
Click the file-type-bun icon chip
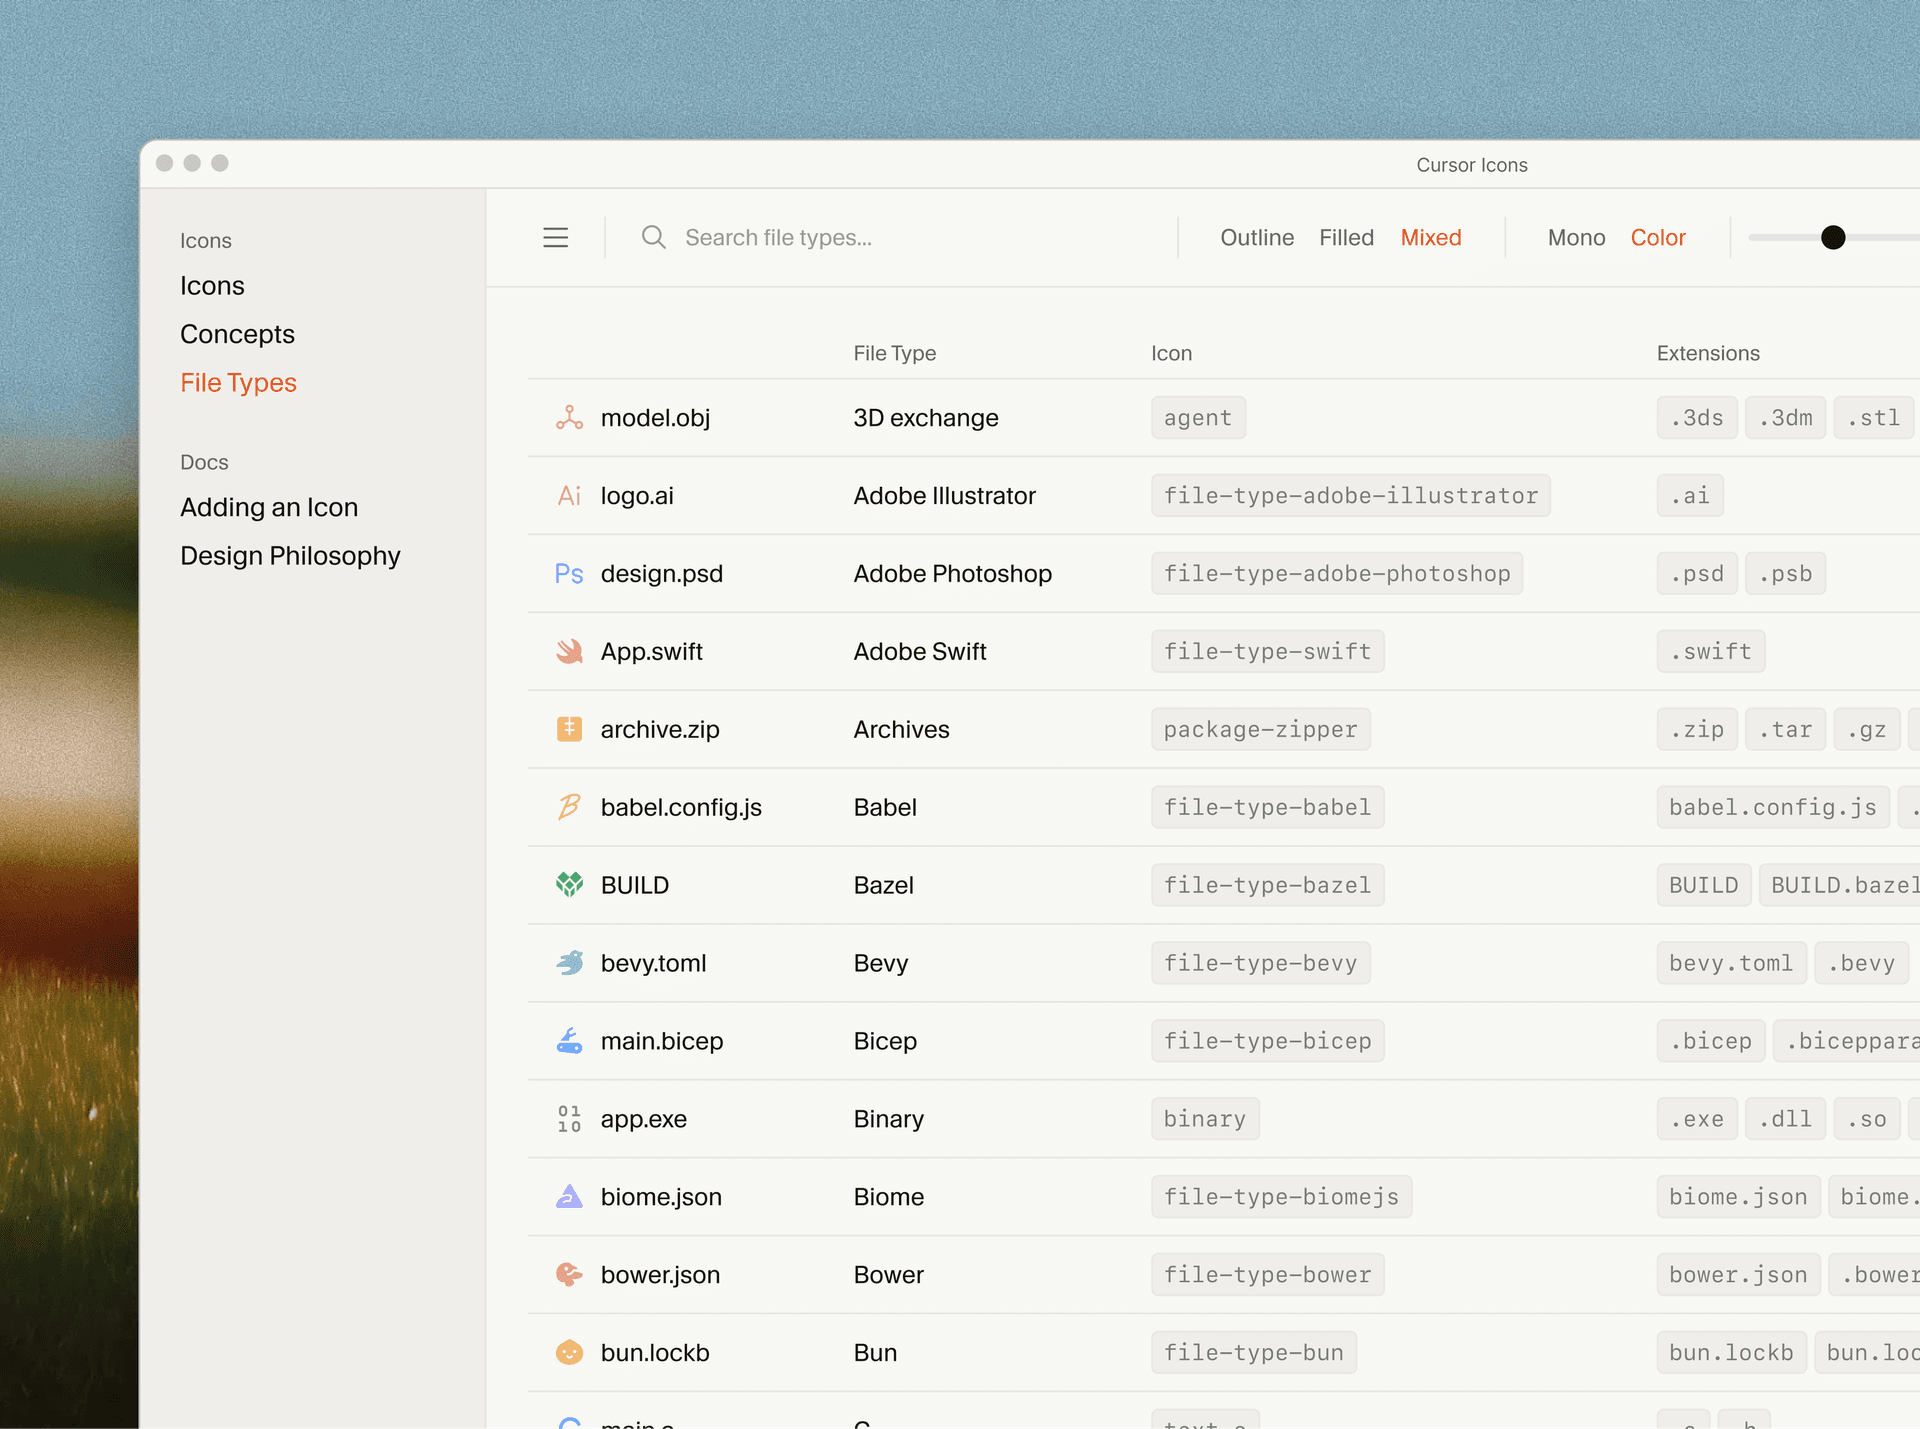point(1253,1354)
